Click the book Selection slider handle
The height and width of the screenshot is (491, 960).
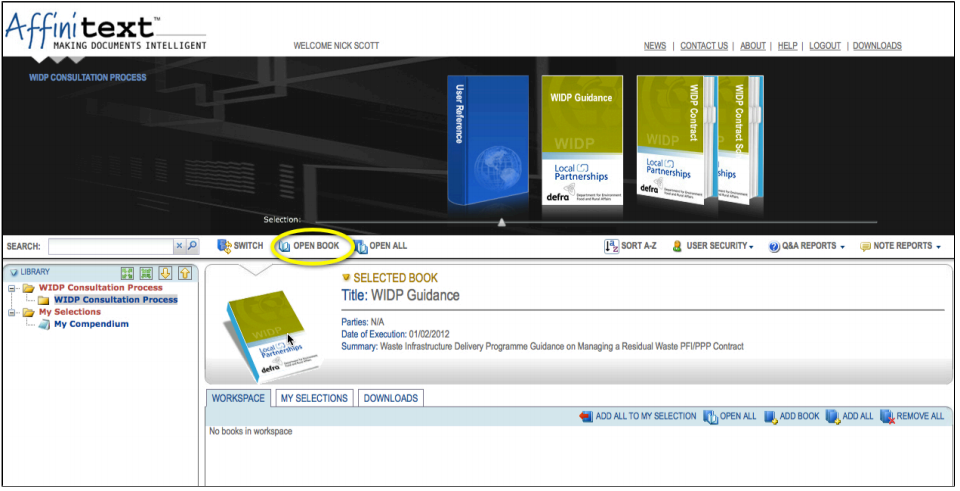(502, 222)
